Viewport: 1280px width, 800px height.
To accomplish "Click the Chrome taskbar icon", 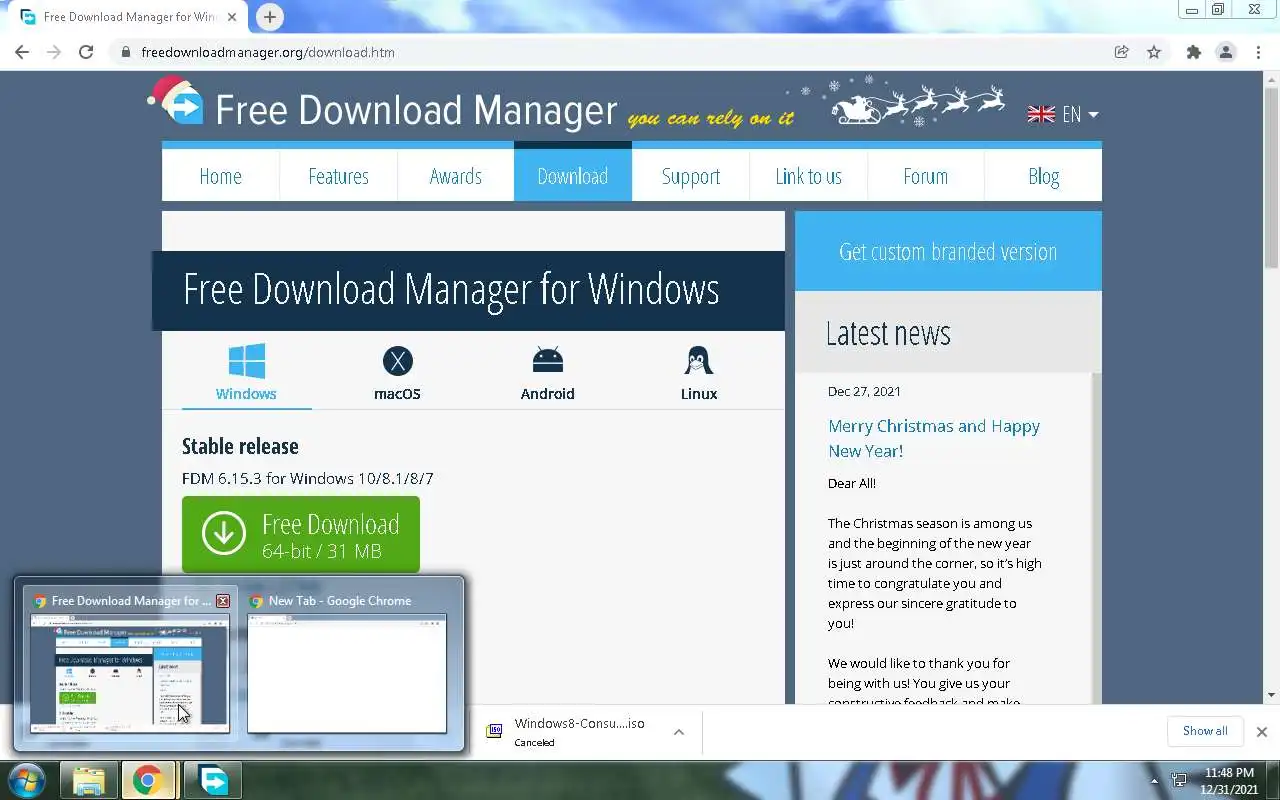I will coord(148,780).
